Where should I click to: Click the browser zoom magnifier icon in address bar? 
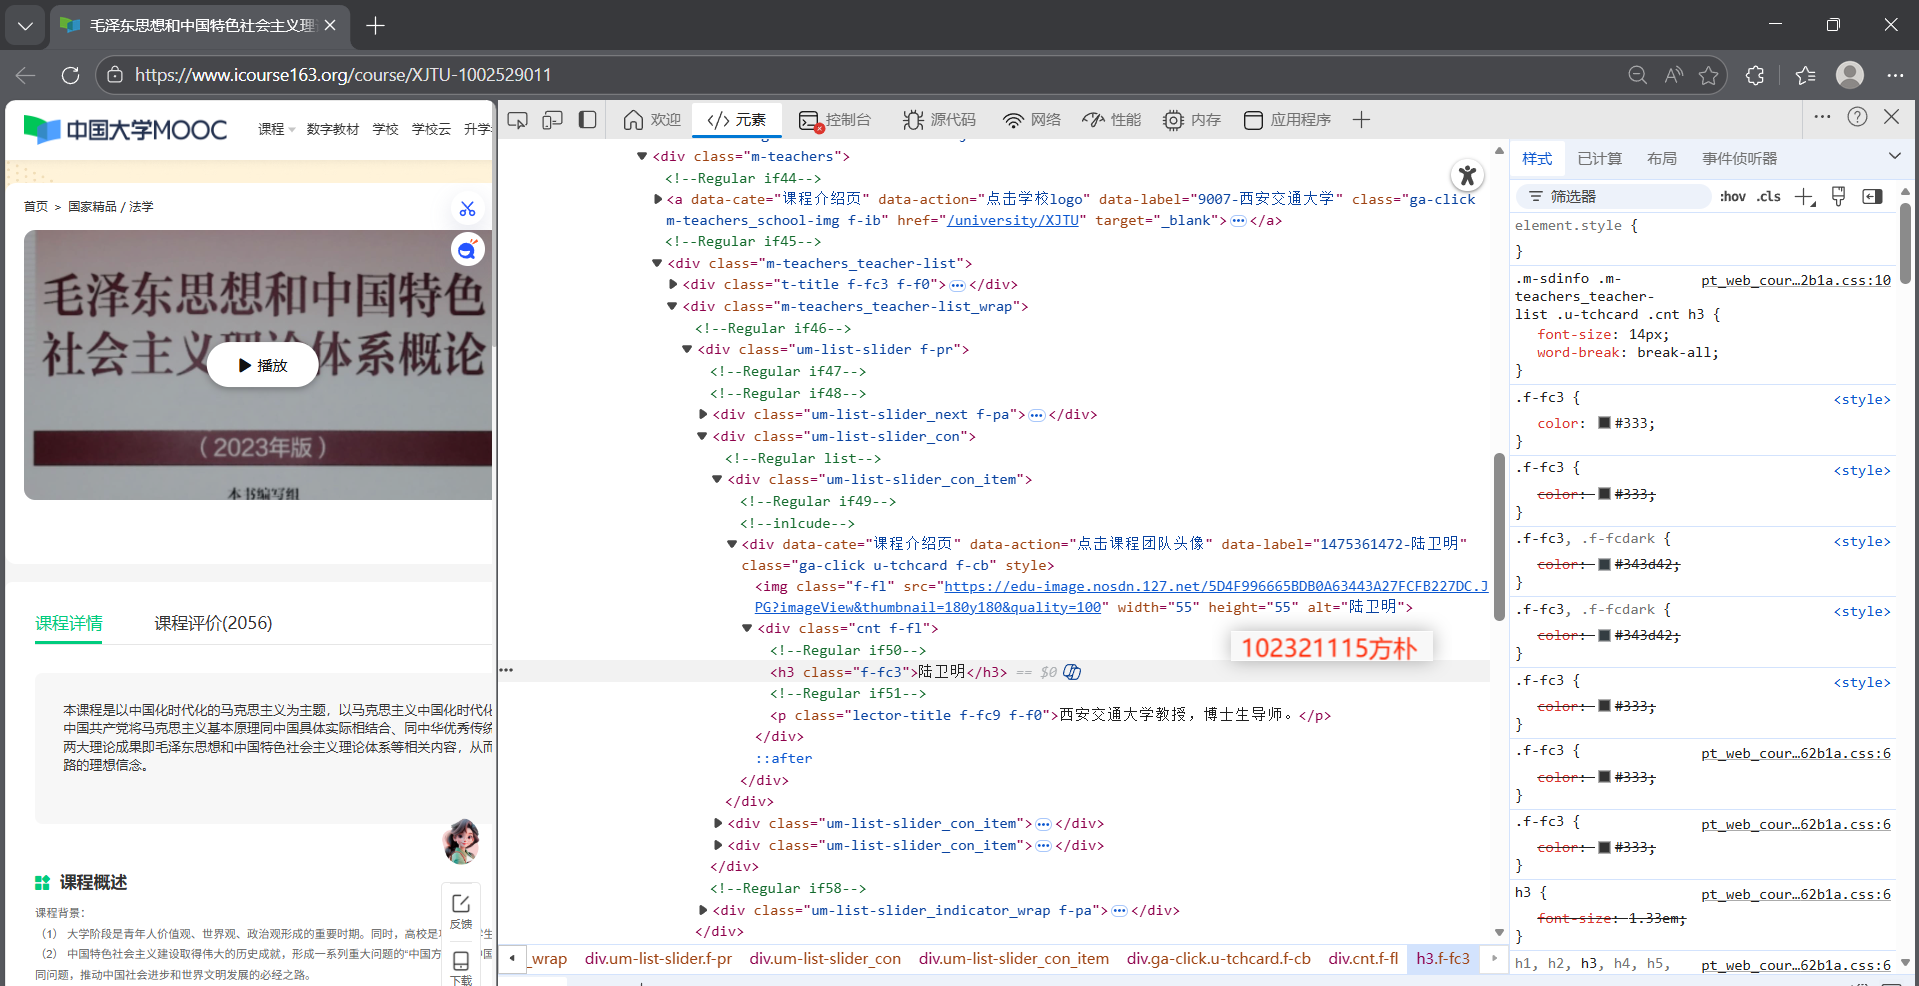click(x=1637, y=75)
